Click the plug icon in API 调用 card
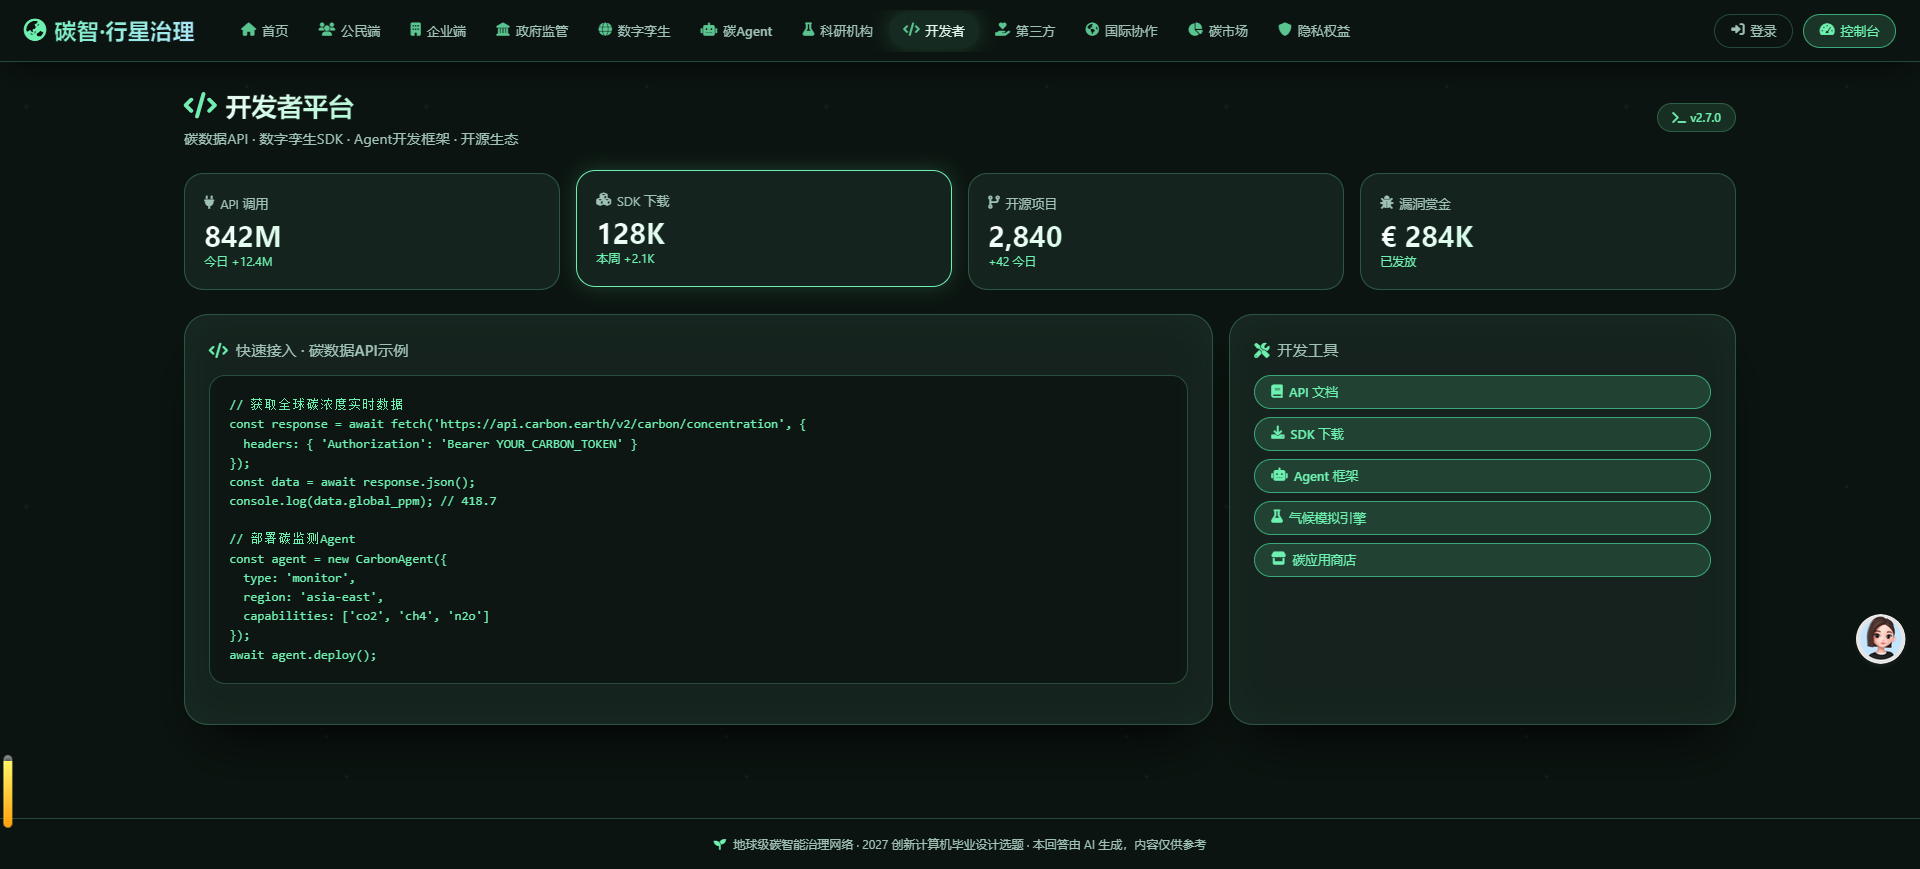Screen dimensions: 1920x869 (x=209, y=203)
